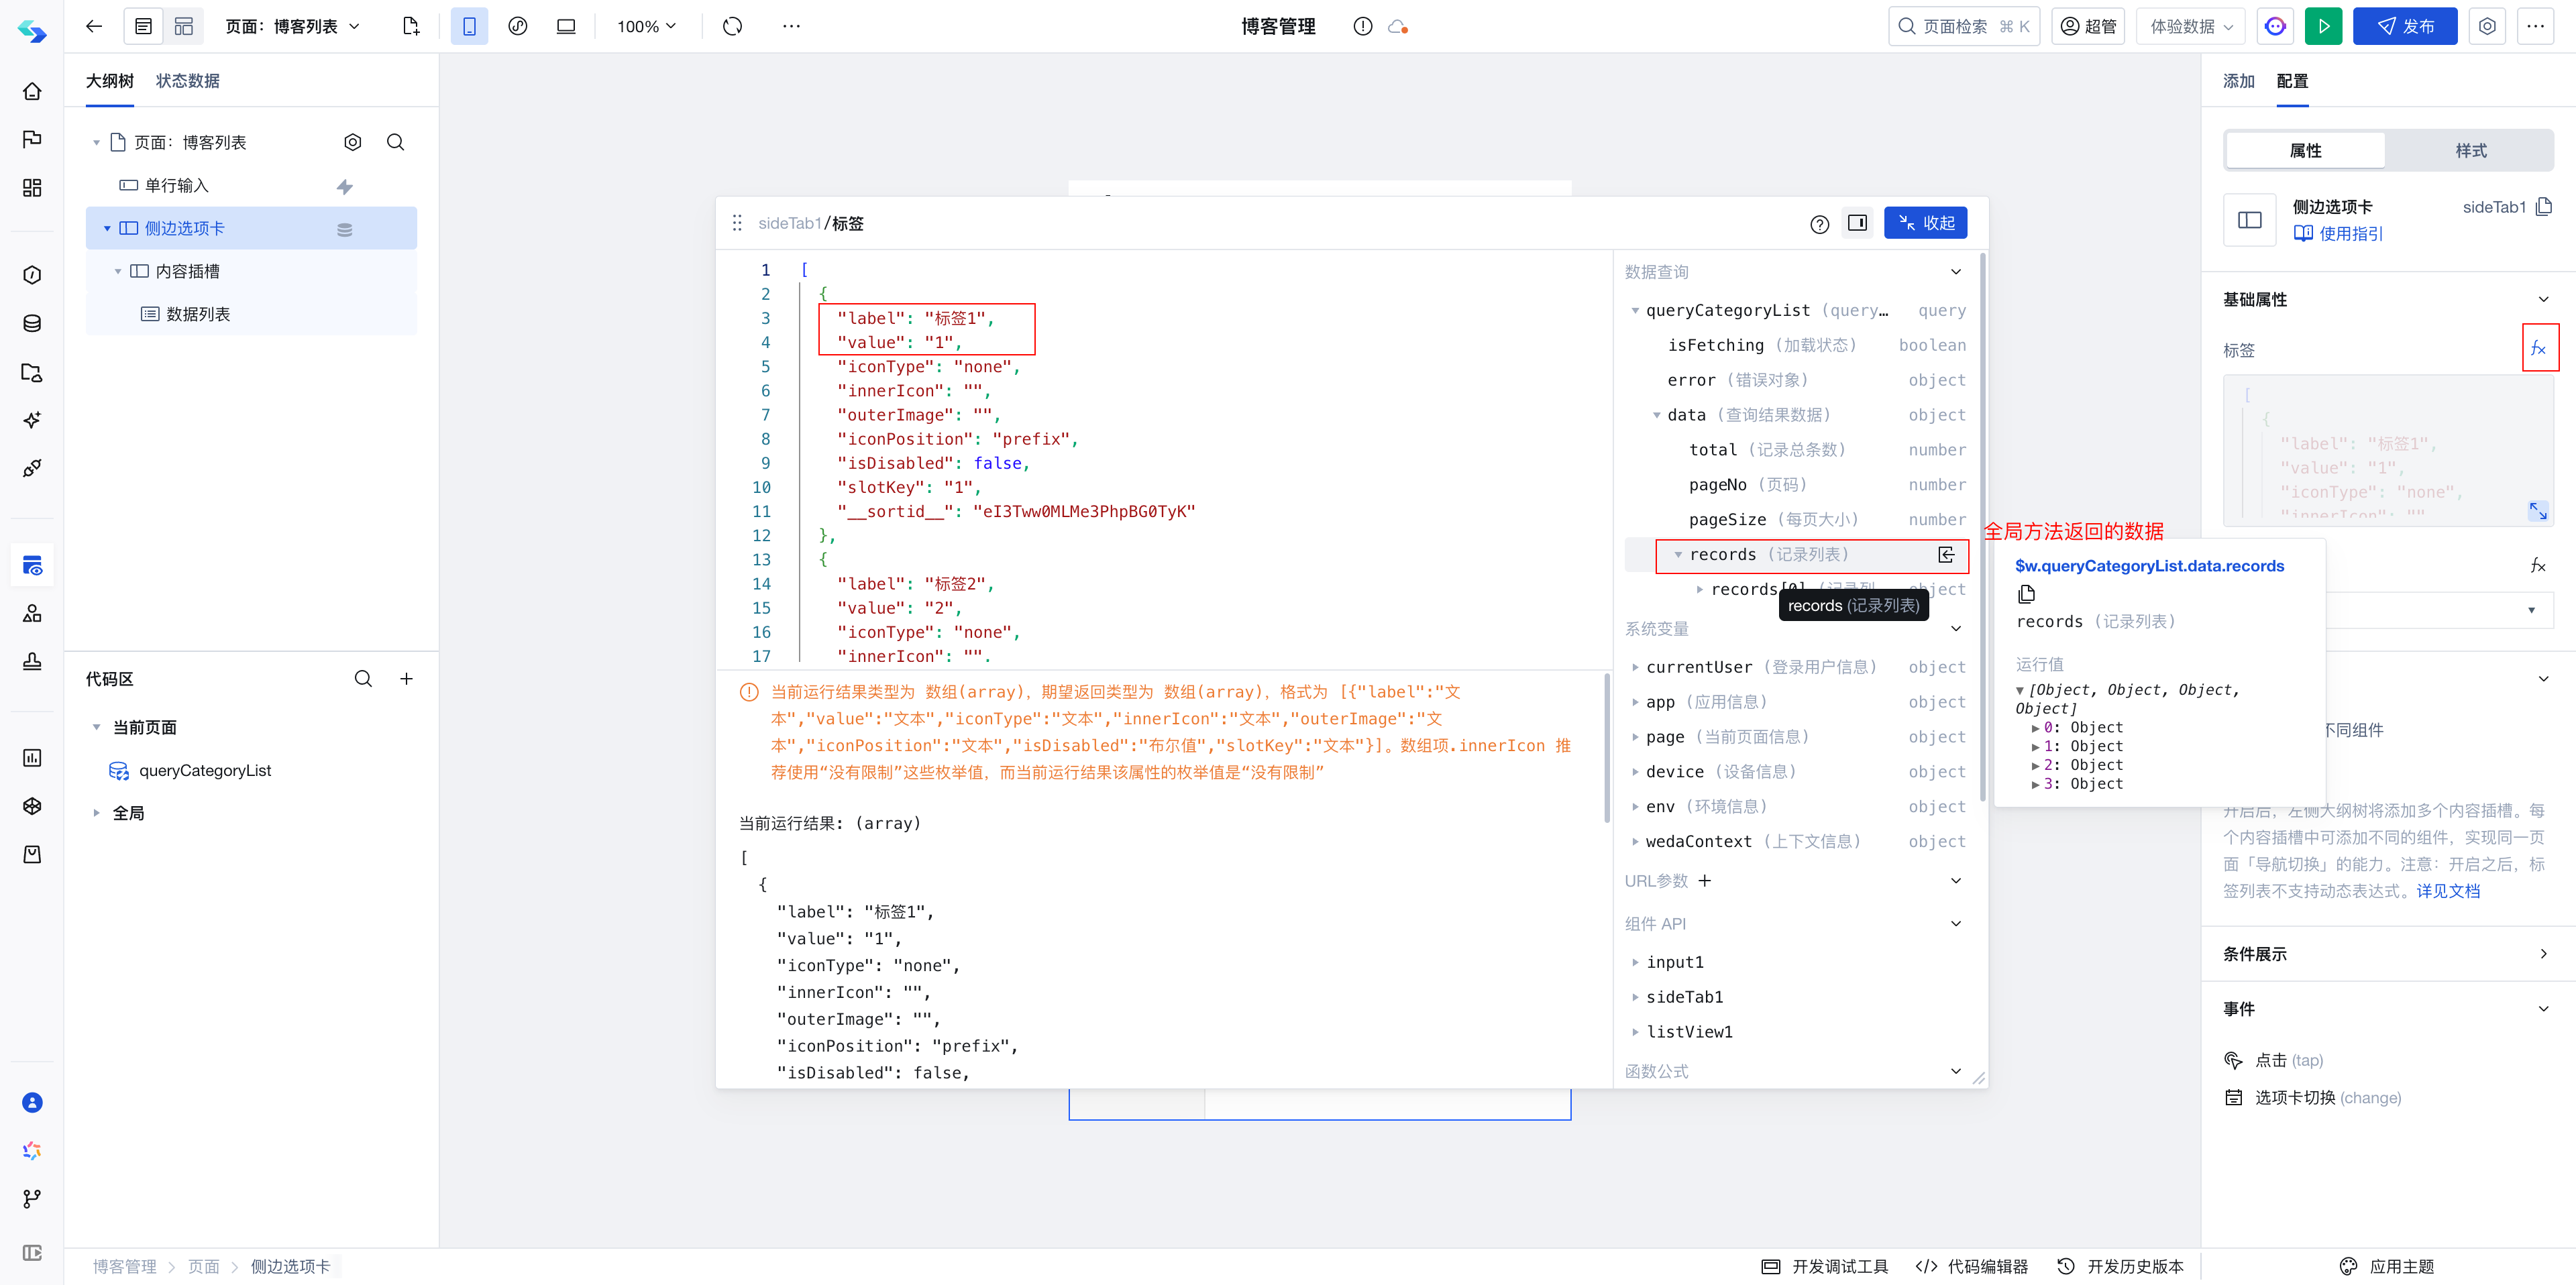Screen dimensions: 2576x1285
Task: Open settings hexagon icon in top bar
Action: tap(2487, 27)
